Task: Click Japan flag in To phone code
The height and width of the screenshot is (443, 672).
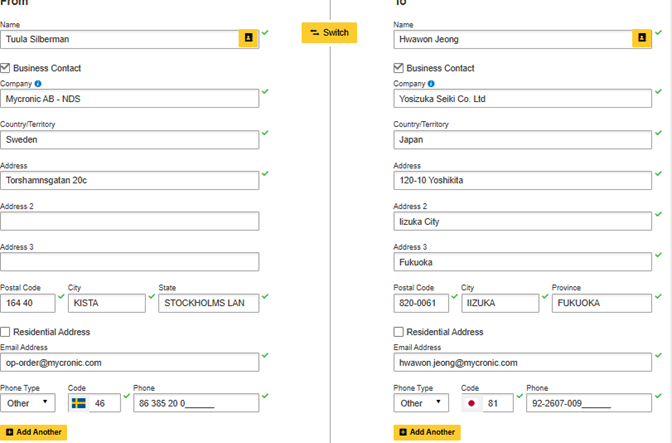Action: [471, 403]
